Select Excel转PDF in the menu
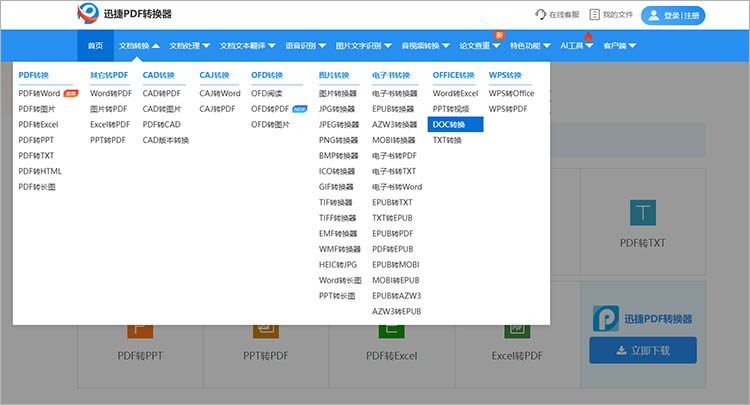This screenshot has height=405, width=750. point(110,124)
